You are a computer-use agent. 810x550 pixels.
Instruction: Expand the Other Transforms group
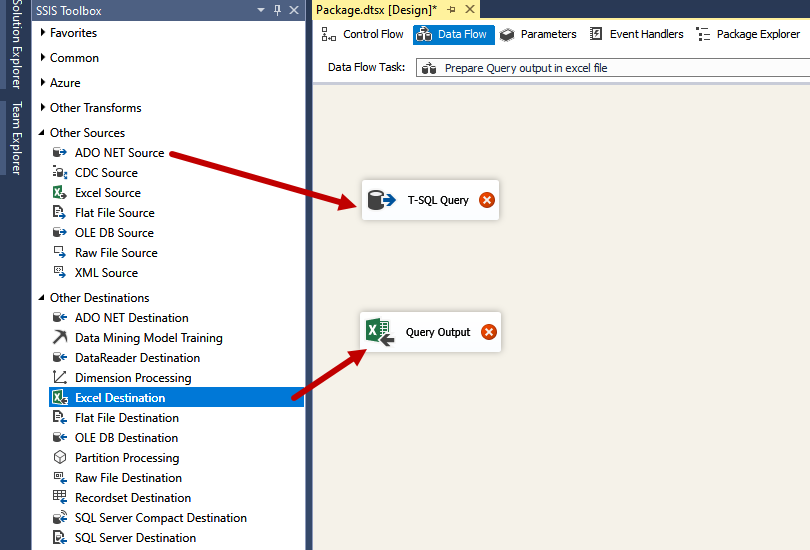tap(42, 107)
